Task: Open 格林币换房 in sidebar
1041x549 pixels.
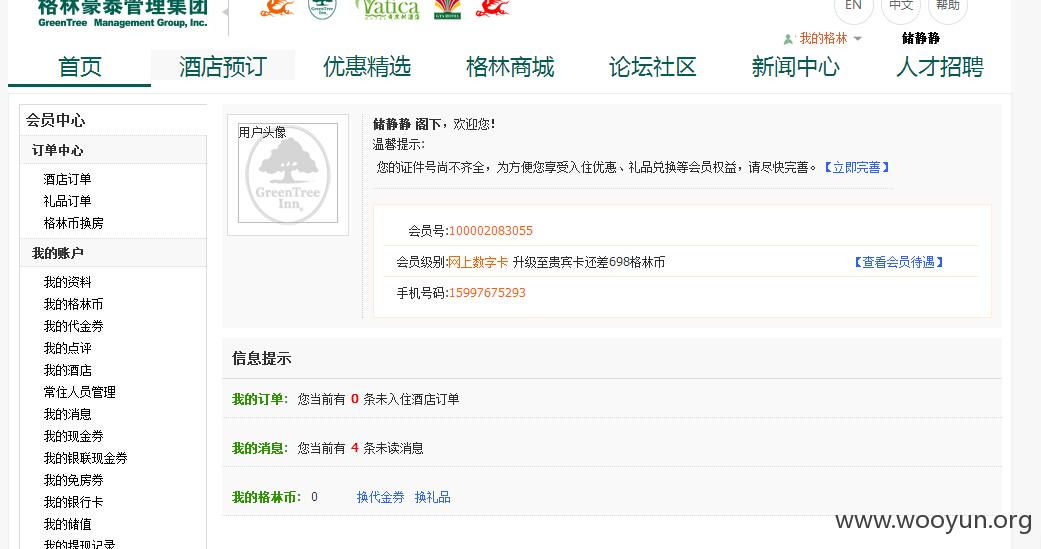Action: tap(73, 223)
